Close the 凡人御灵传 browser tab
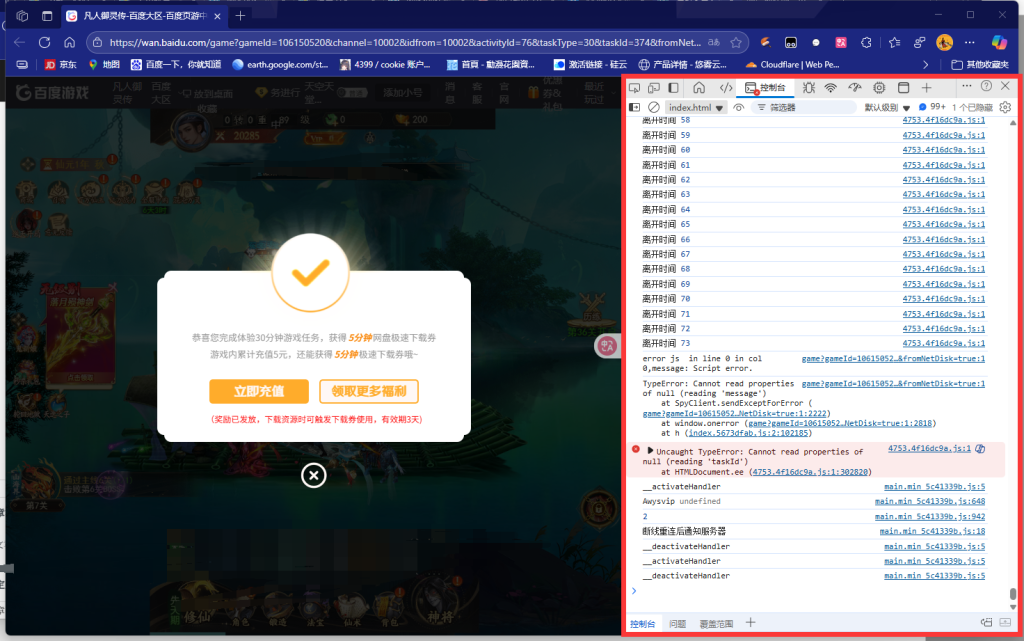1024x641 pixels. tap(217, 16)
